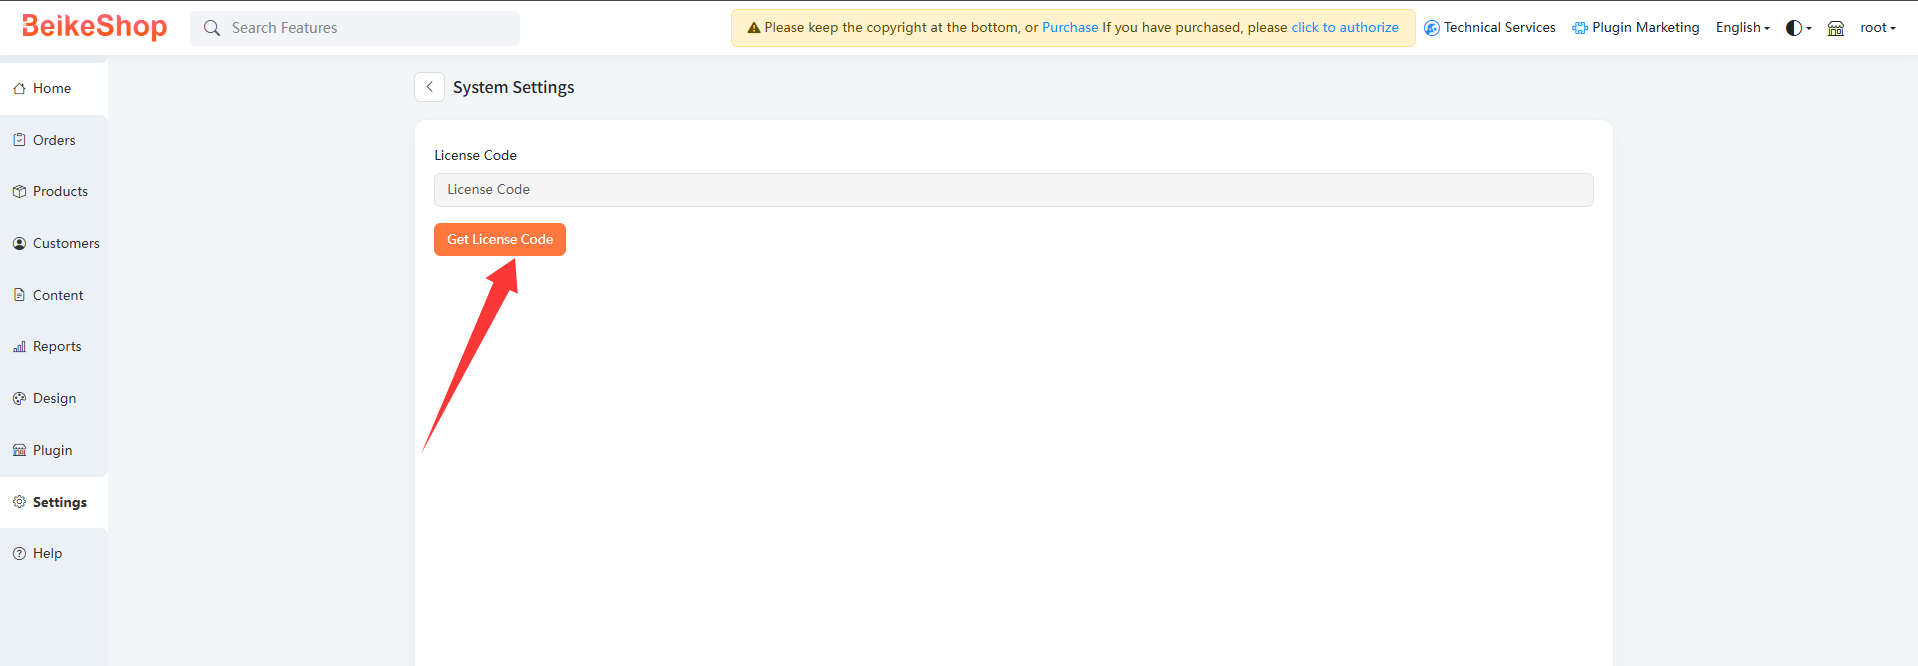Click the BeikeShop logo

pyautogui.click(x=95, y=27)
